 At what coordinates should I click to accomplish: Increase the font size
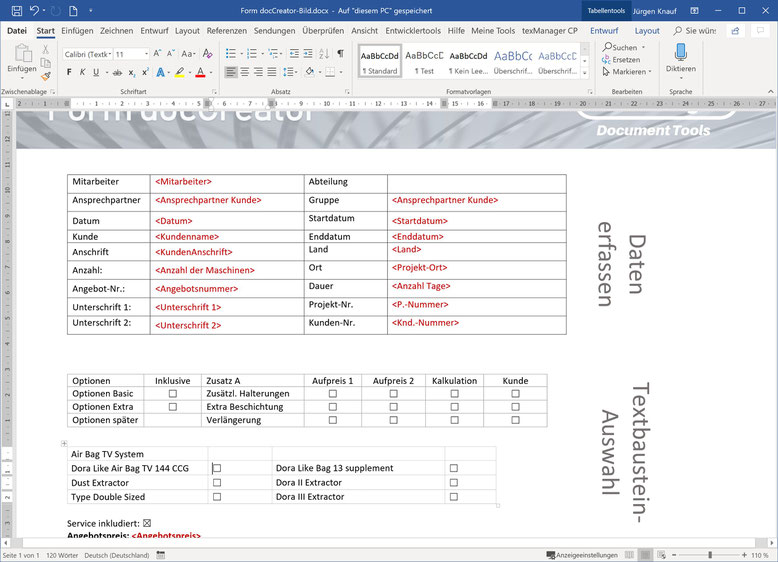click(157, 54)
